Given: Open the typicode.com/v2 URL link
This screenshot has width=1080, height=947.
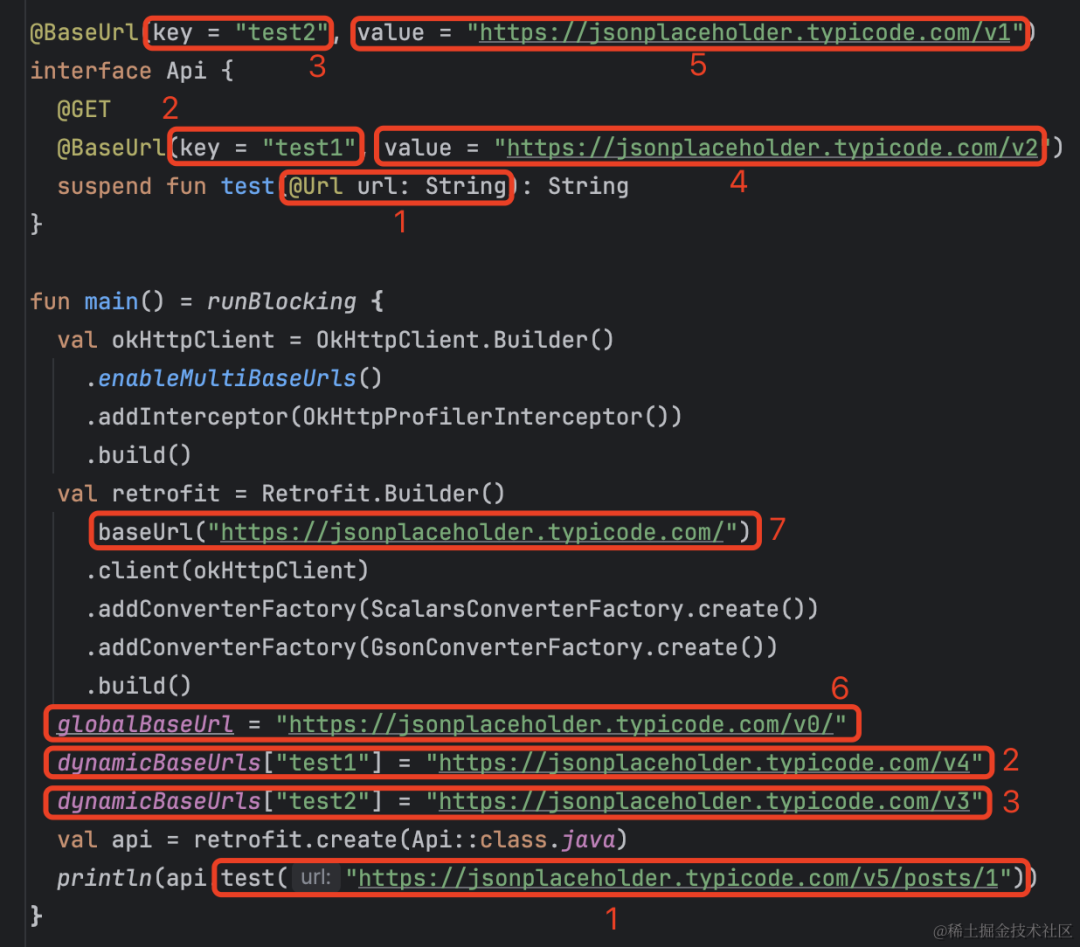Looking at the screenshot, I should 772,147.
